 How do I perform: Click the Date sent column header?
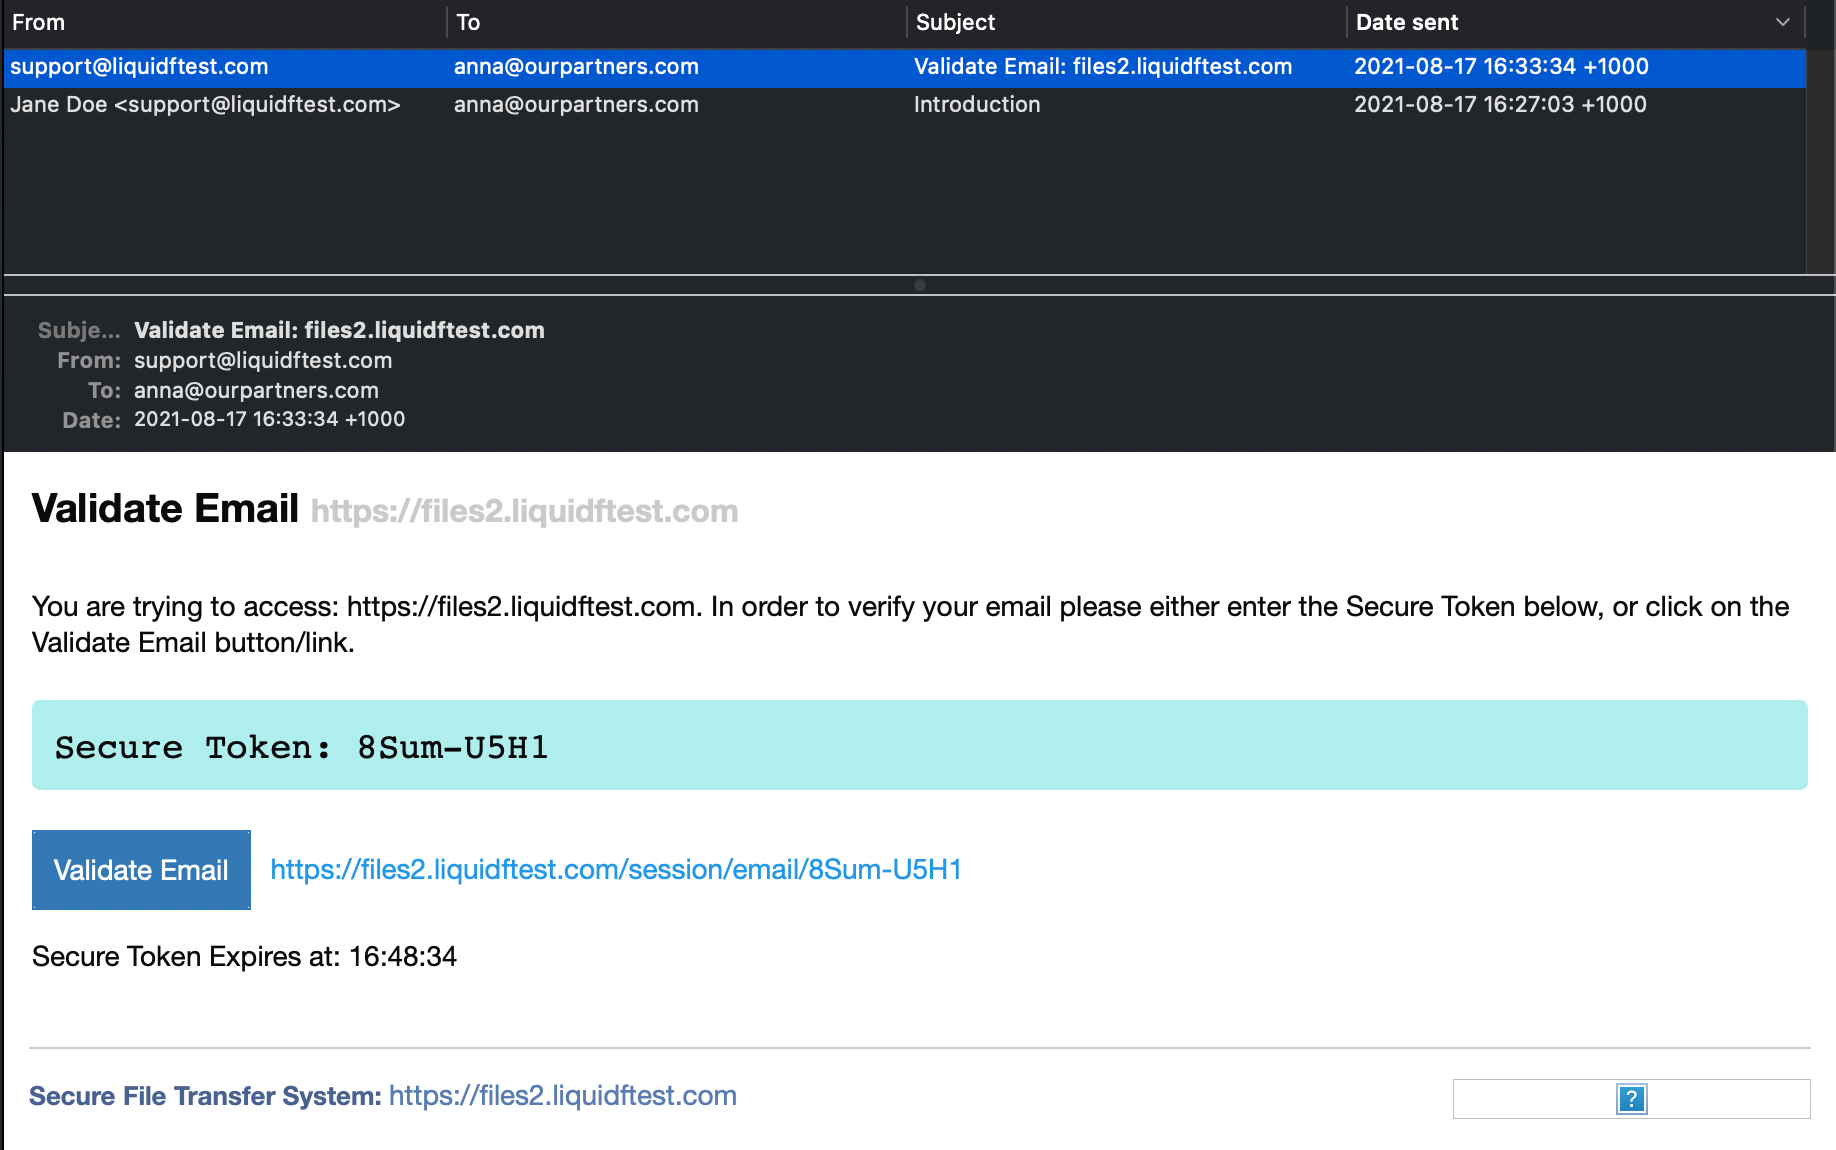click(x=1406, y=21)
